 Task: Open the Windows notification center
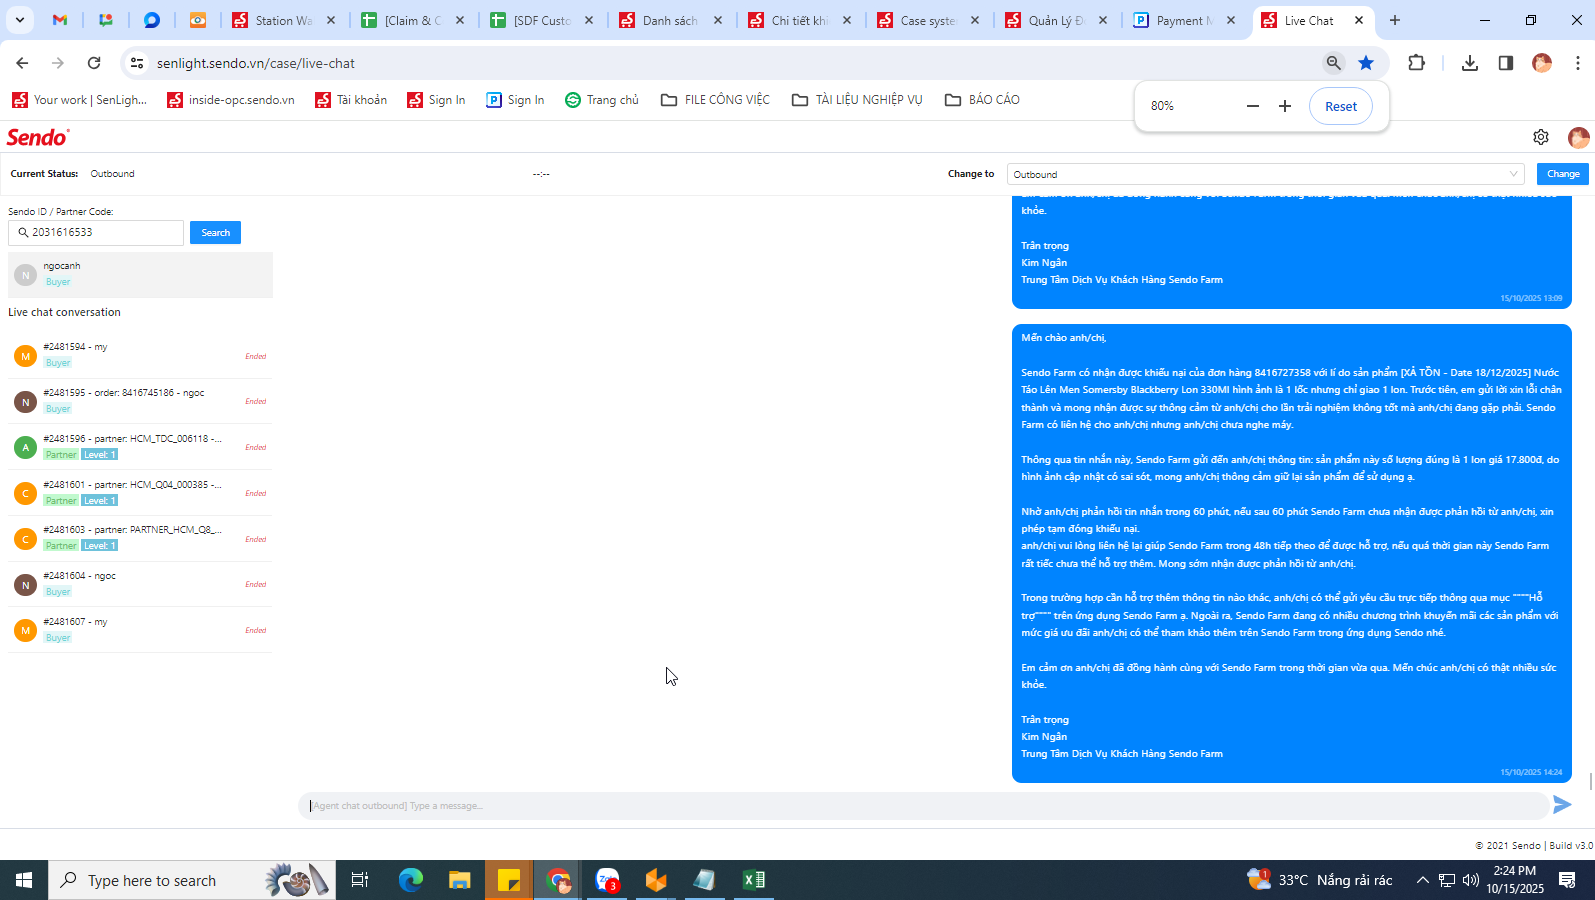tap(1567, 880)
